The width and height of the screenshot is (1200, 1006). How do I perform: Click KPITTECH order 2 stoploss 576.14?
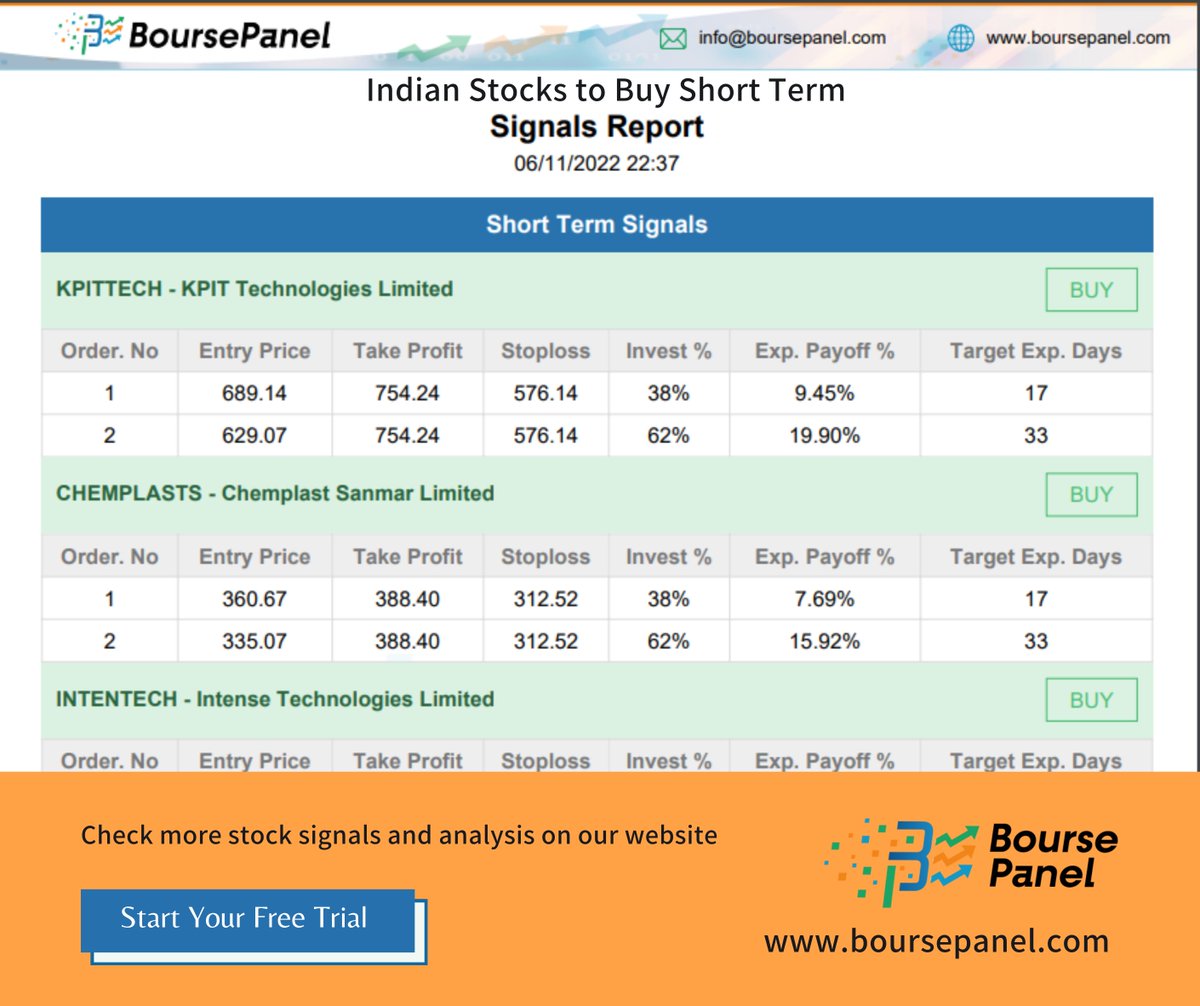pyautogui.click(x=545, y=435)
